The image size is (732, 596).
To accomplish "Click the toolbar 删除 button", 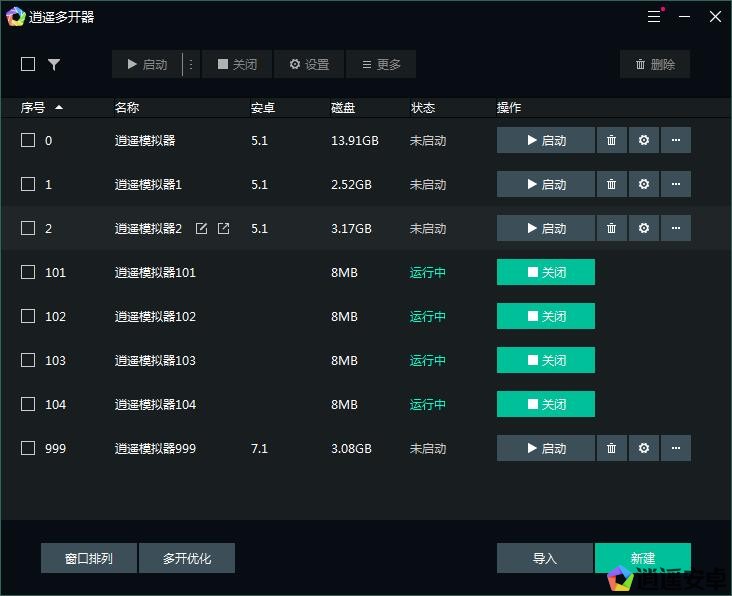I will (x=655, y=64).
